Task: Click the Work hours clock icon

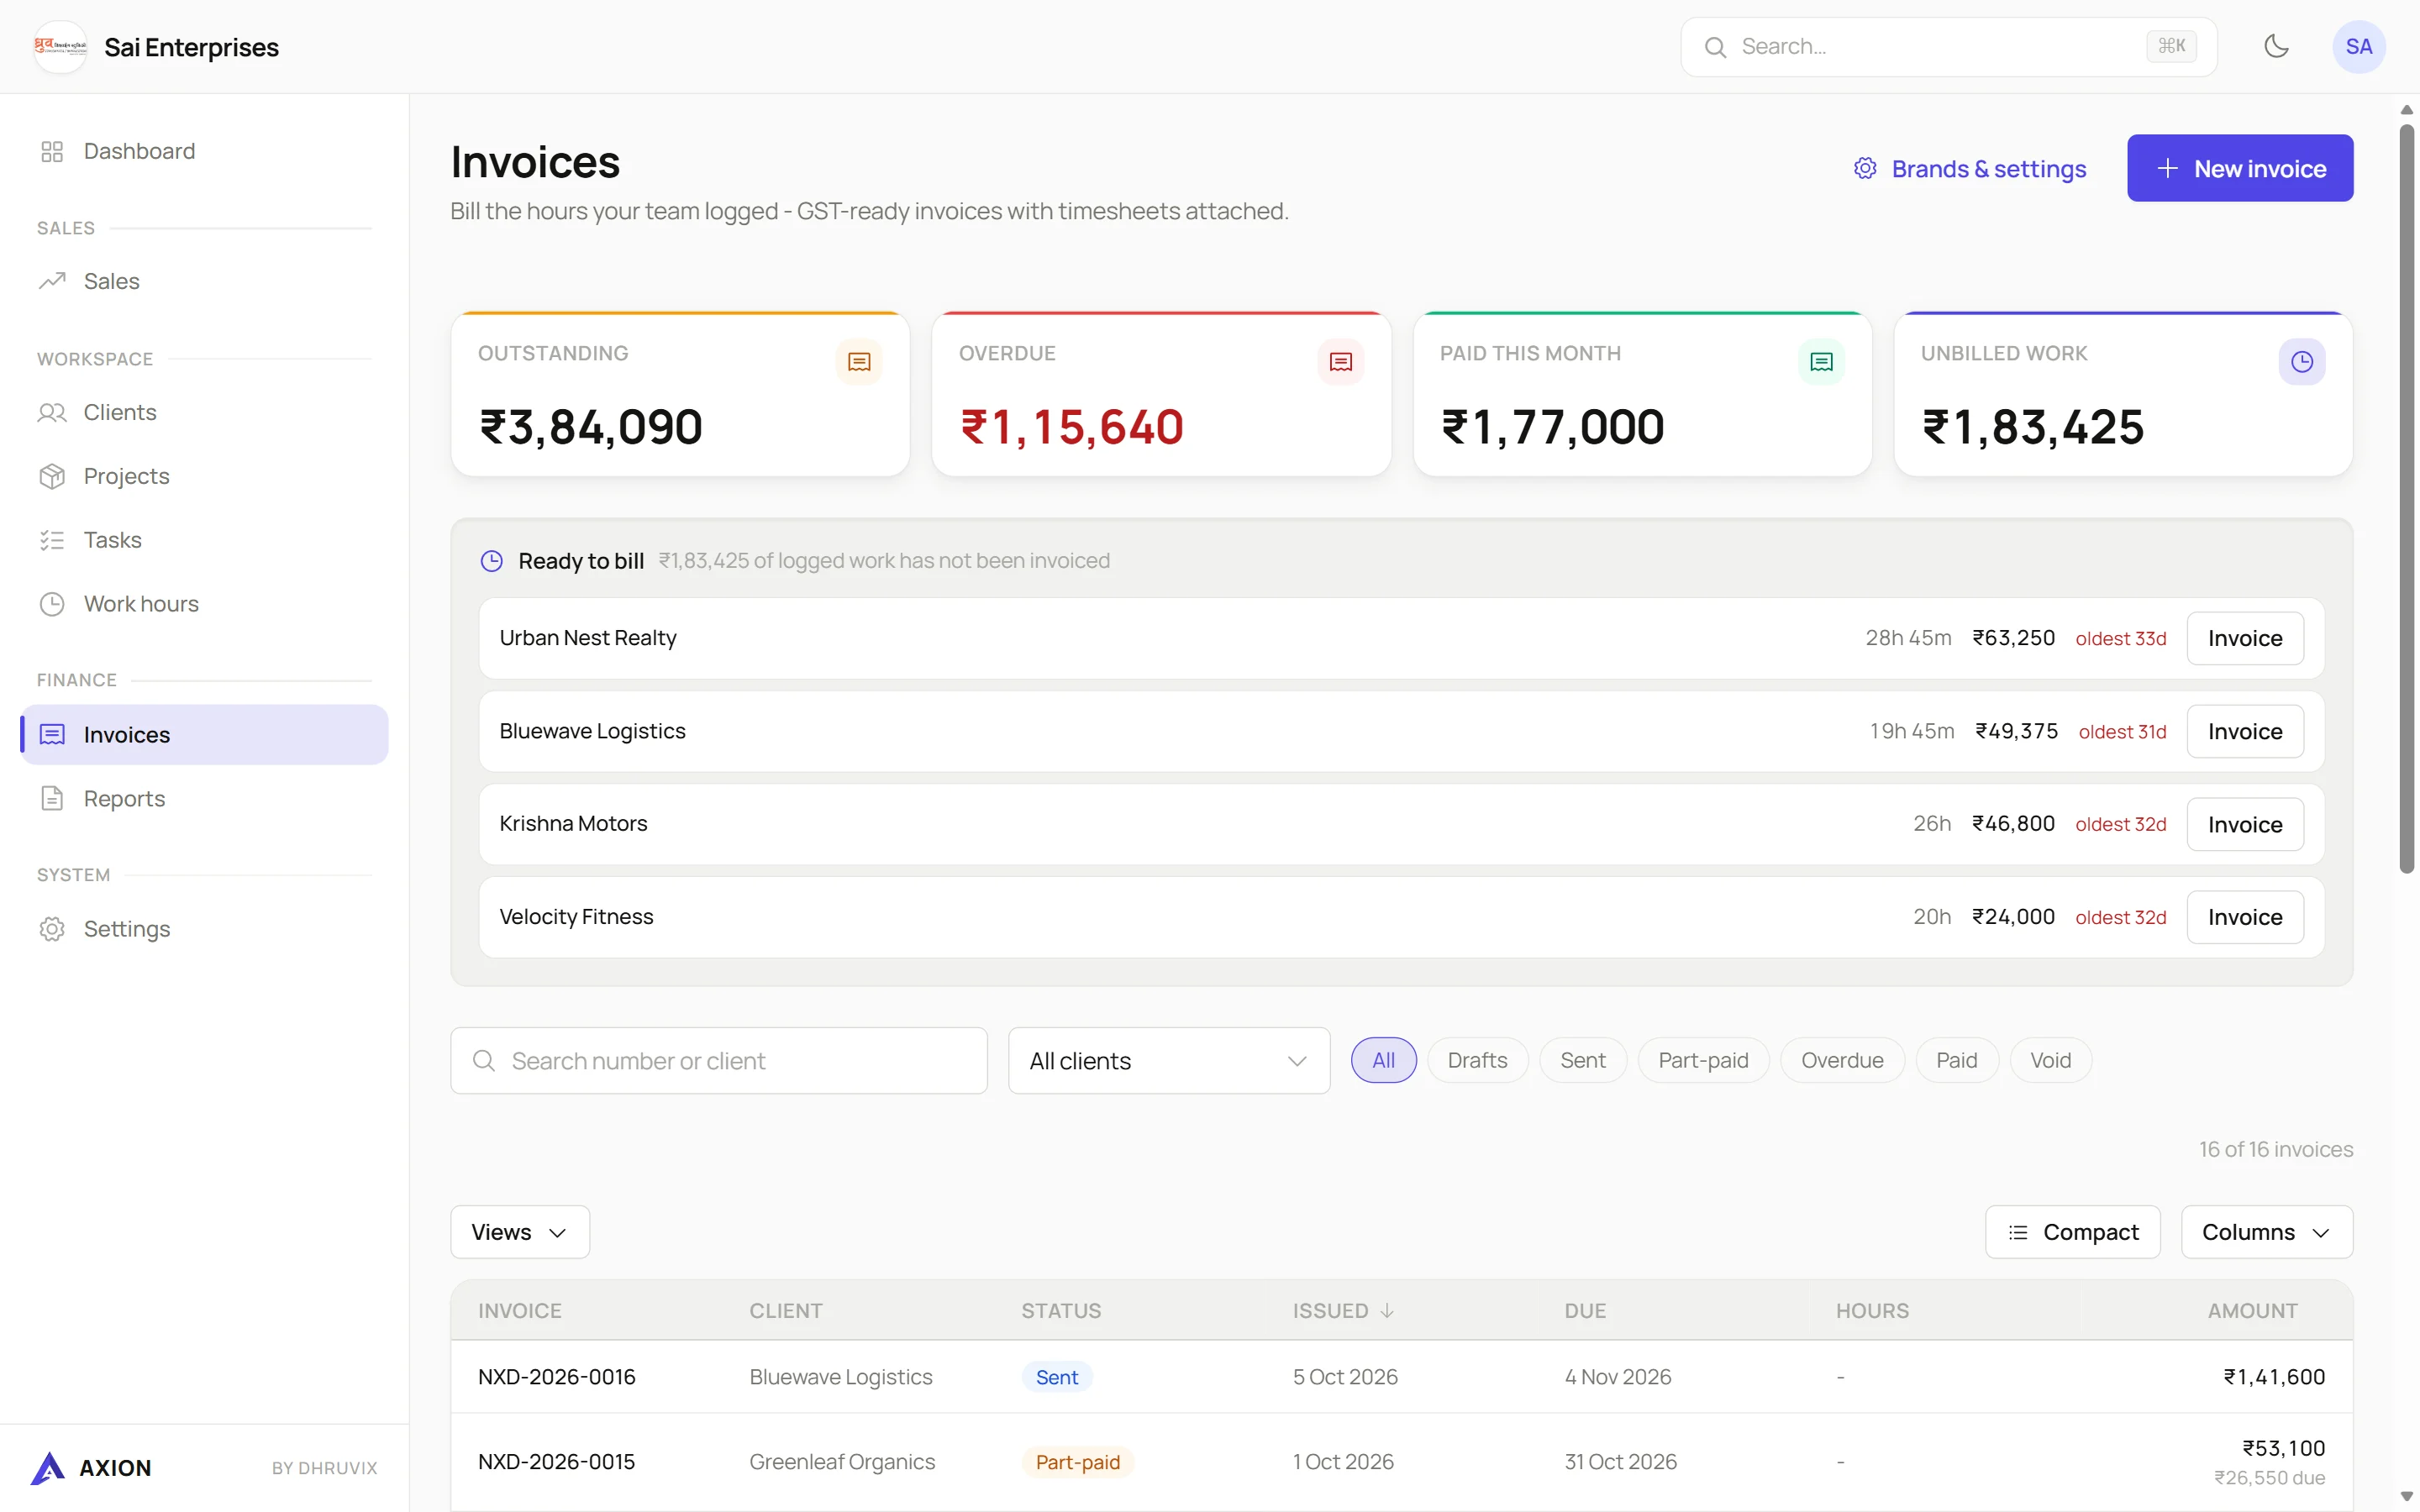Action: (x=52, y=604)
